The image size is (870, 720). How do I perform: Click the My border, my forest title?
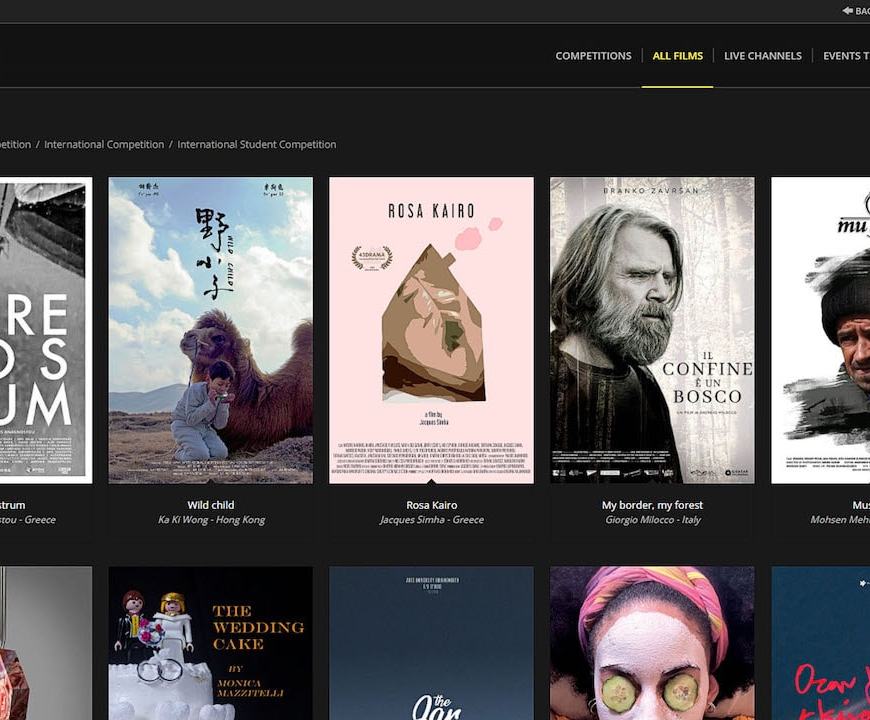652,505
